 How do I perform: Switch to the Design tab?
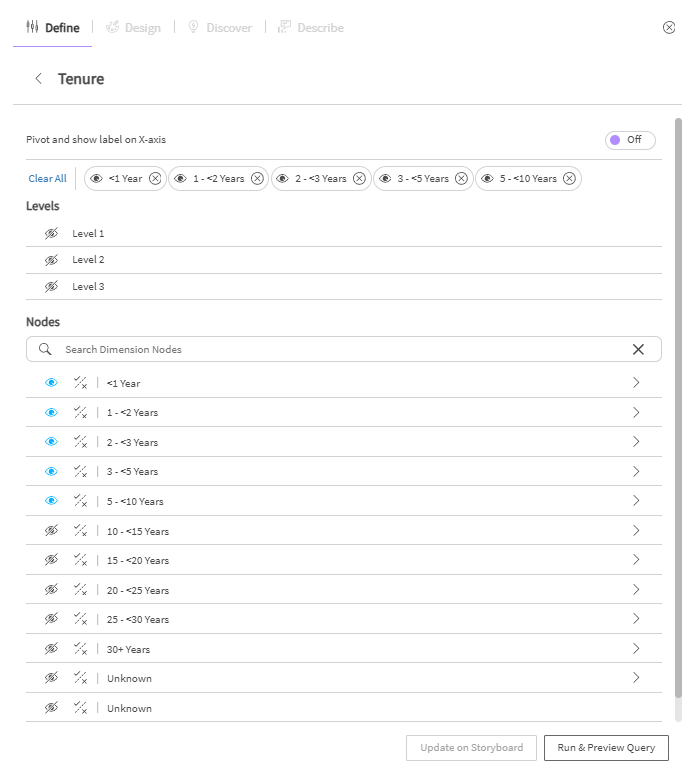tap(133, 28)
